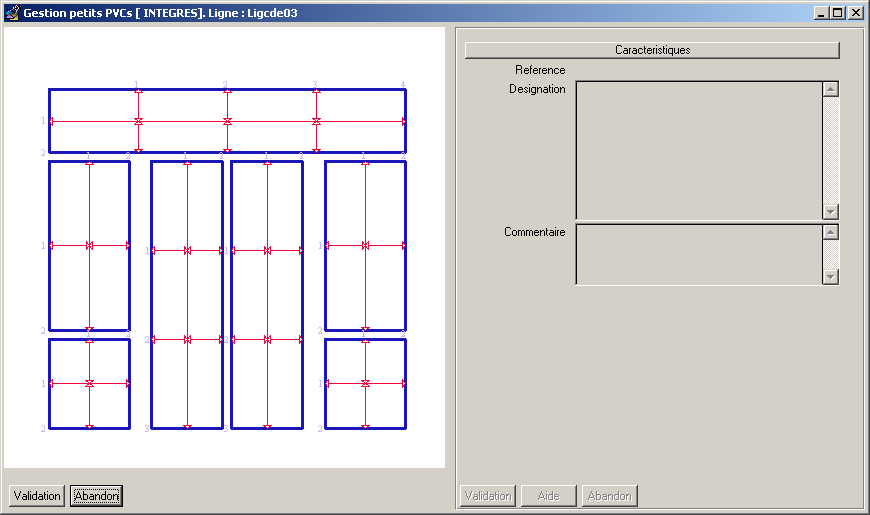Focus the Commentaire text area
The image size is (870, 515).
[x=698, y=254]
